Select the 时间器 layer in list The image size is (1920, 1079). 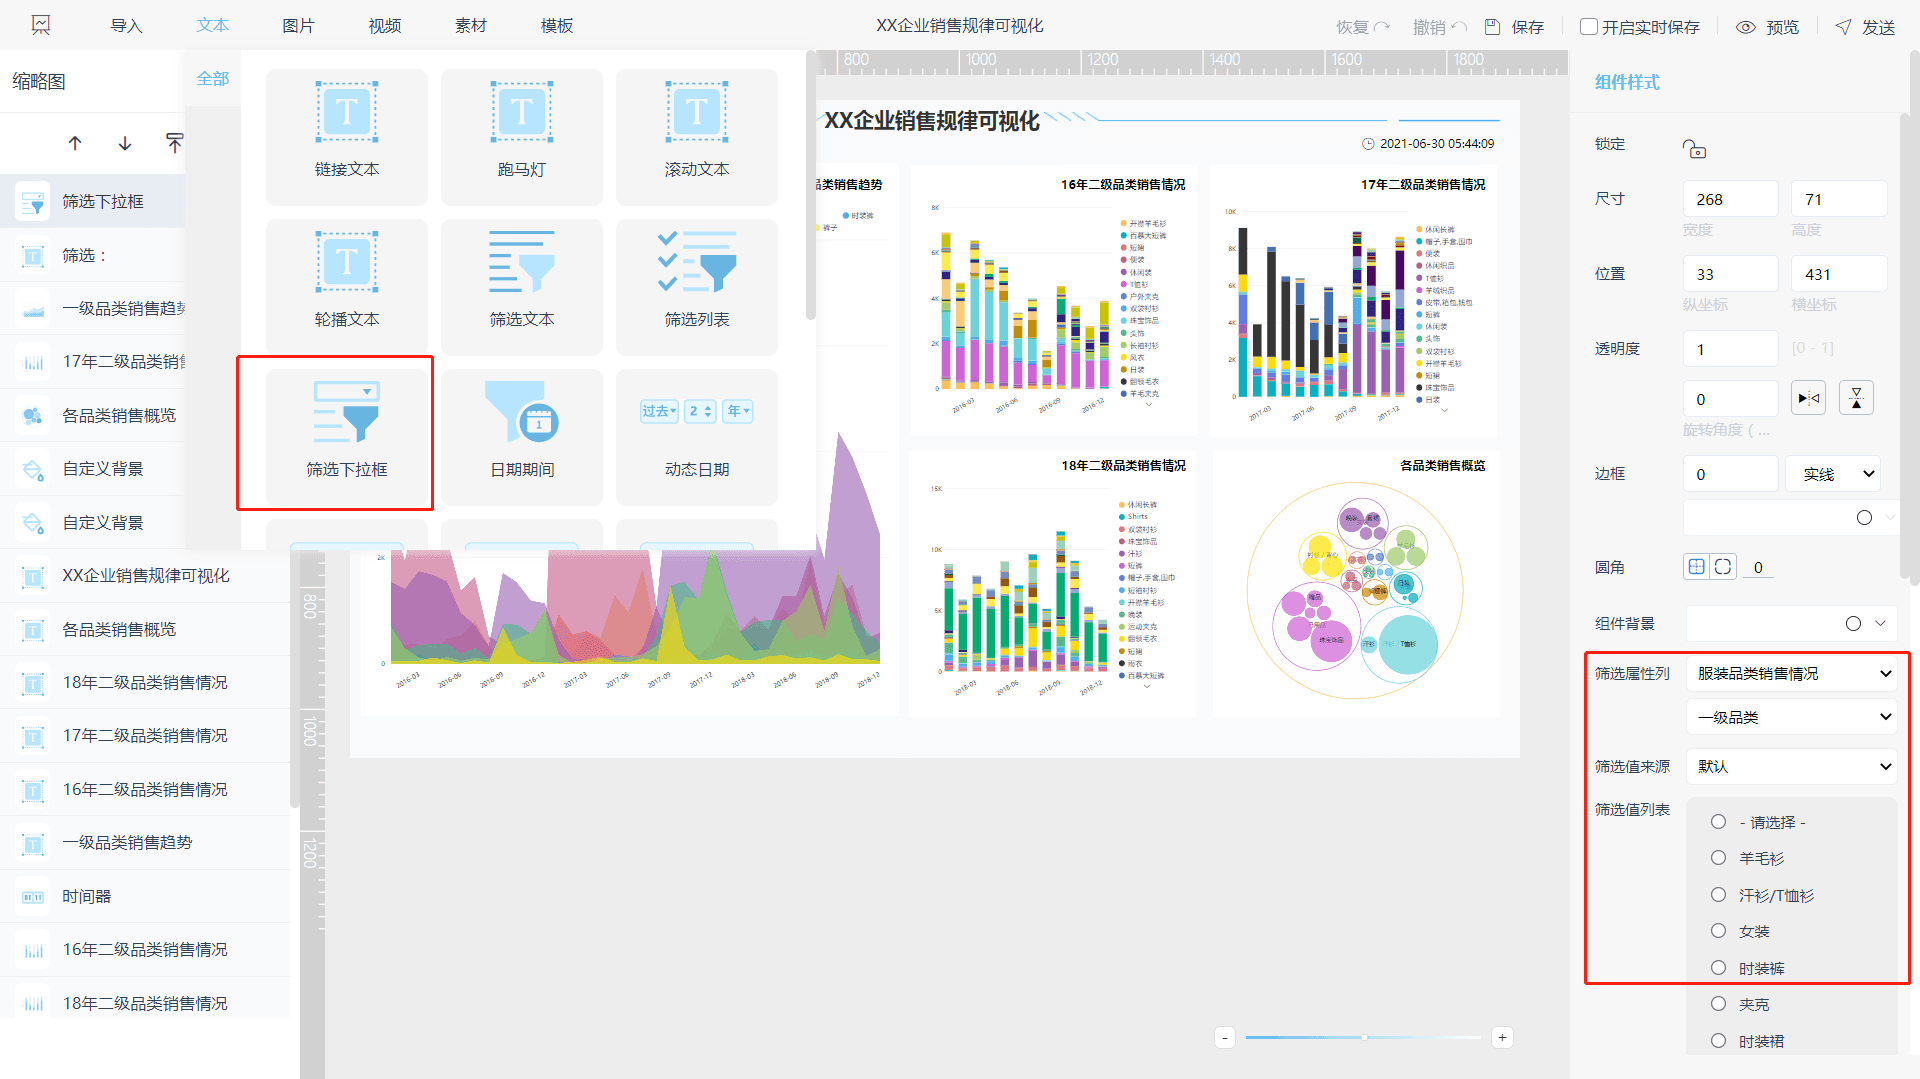point(145,896)
